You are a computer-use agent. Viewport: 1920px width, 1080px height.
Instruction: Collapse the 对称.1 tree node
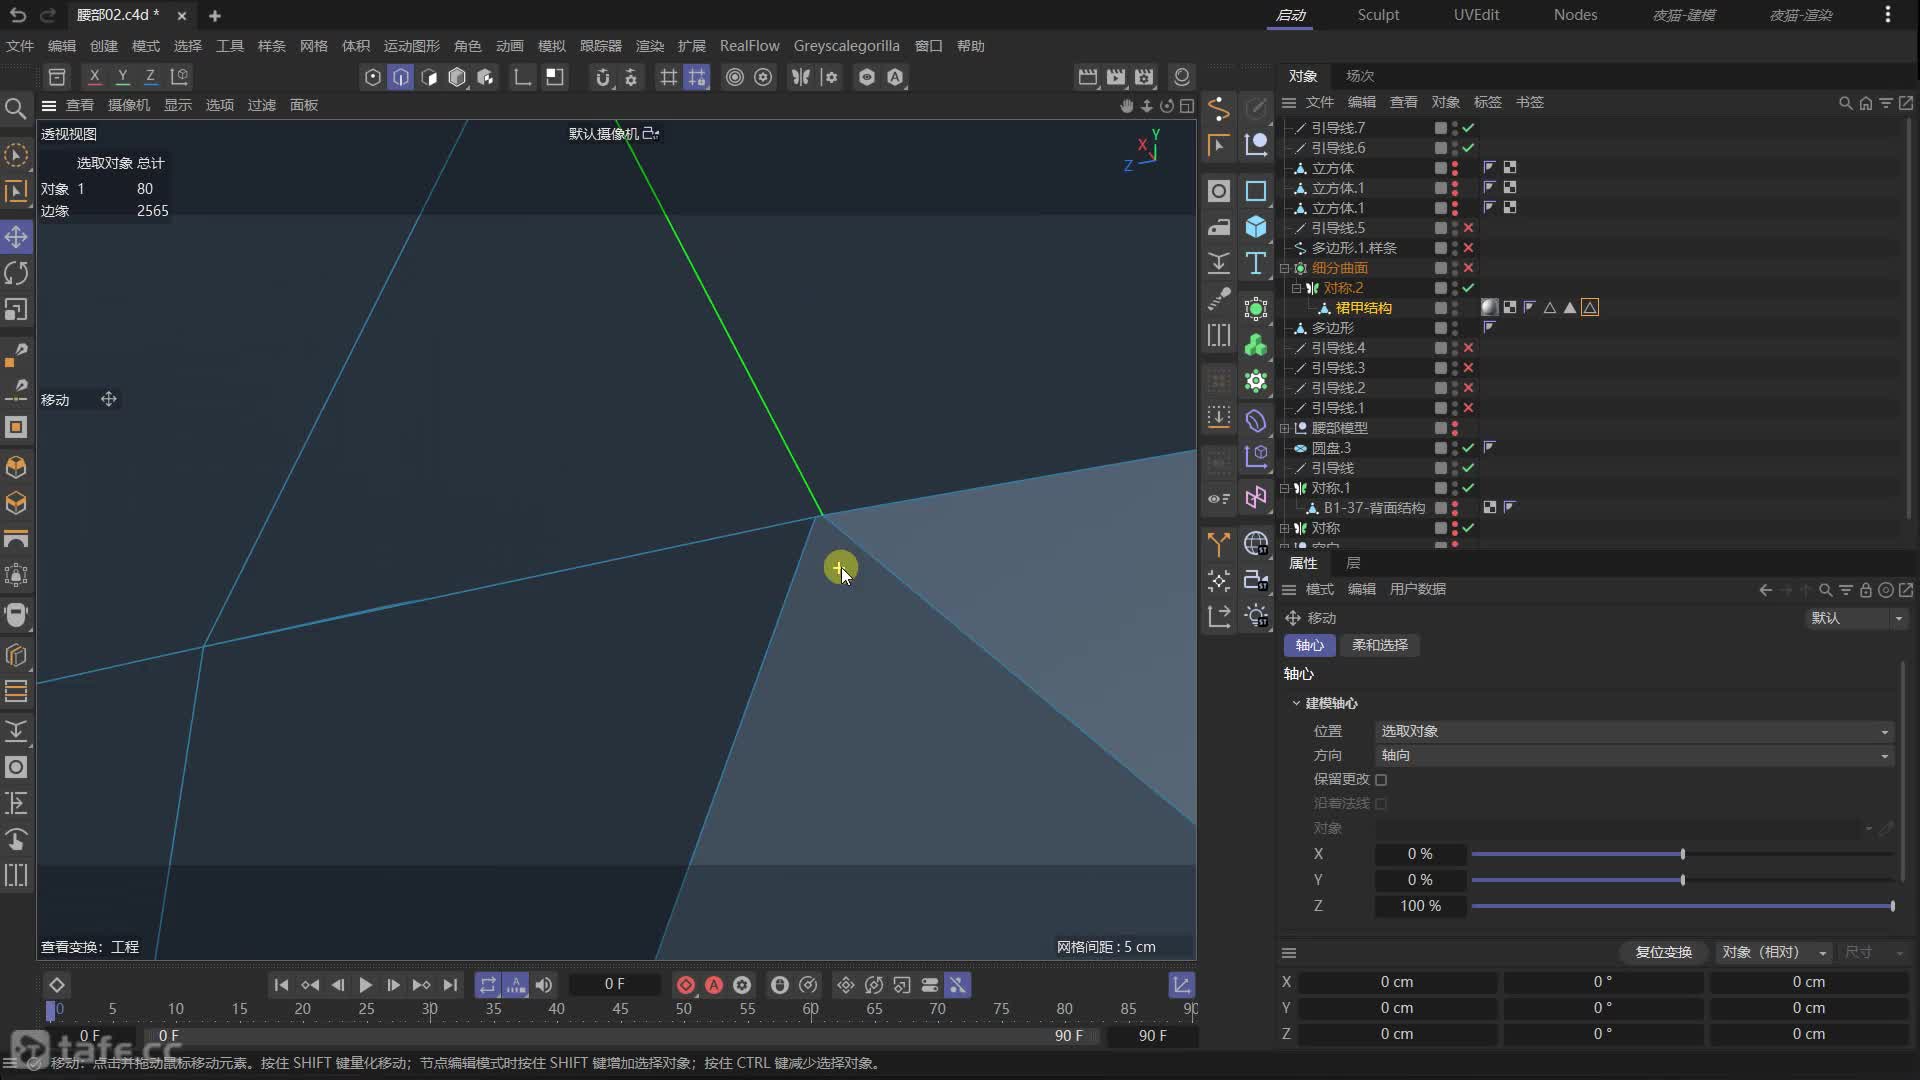point(1285,488)
